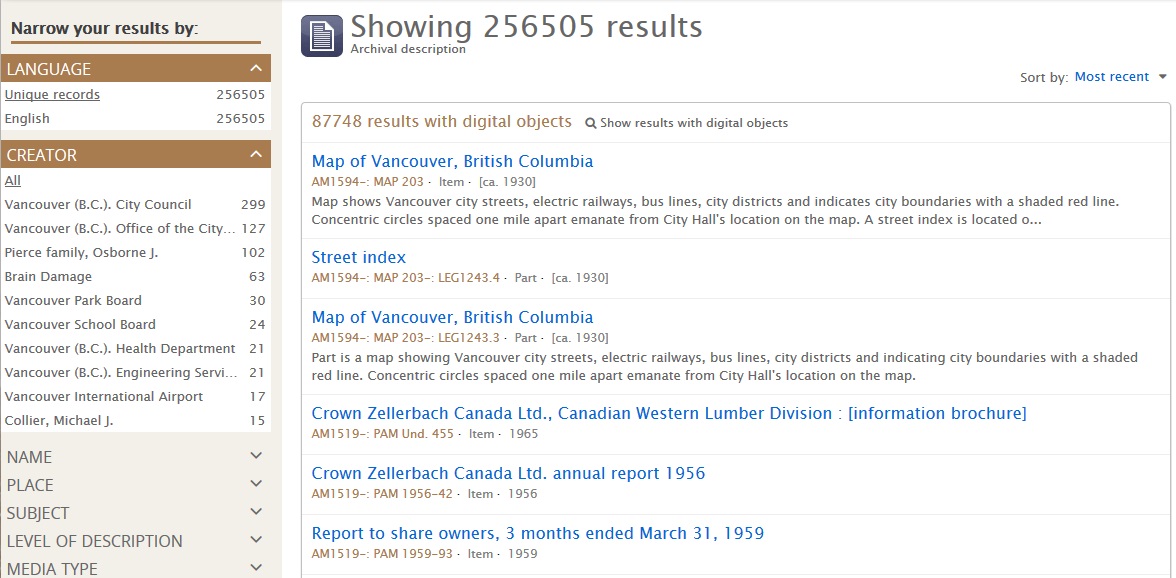Open Crown Zellerbach annual report 1956
The width and height of the screenshot is (1176, 578).
point(508,473)
